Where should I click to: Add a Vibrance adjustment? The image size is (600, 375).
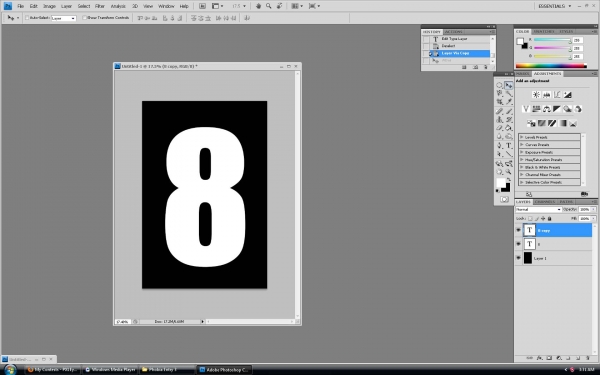[526, 109]
